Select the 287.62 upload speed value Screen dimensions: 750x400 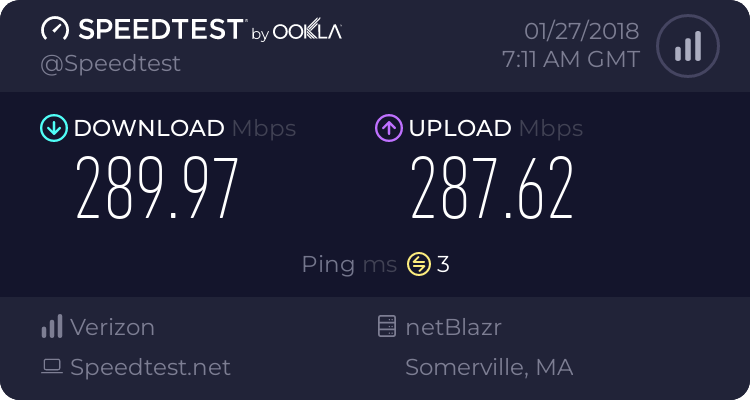tap(493, 189)
